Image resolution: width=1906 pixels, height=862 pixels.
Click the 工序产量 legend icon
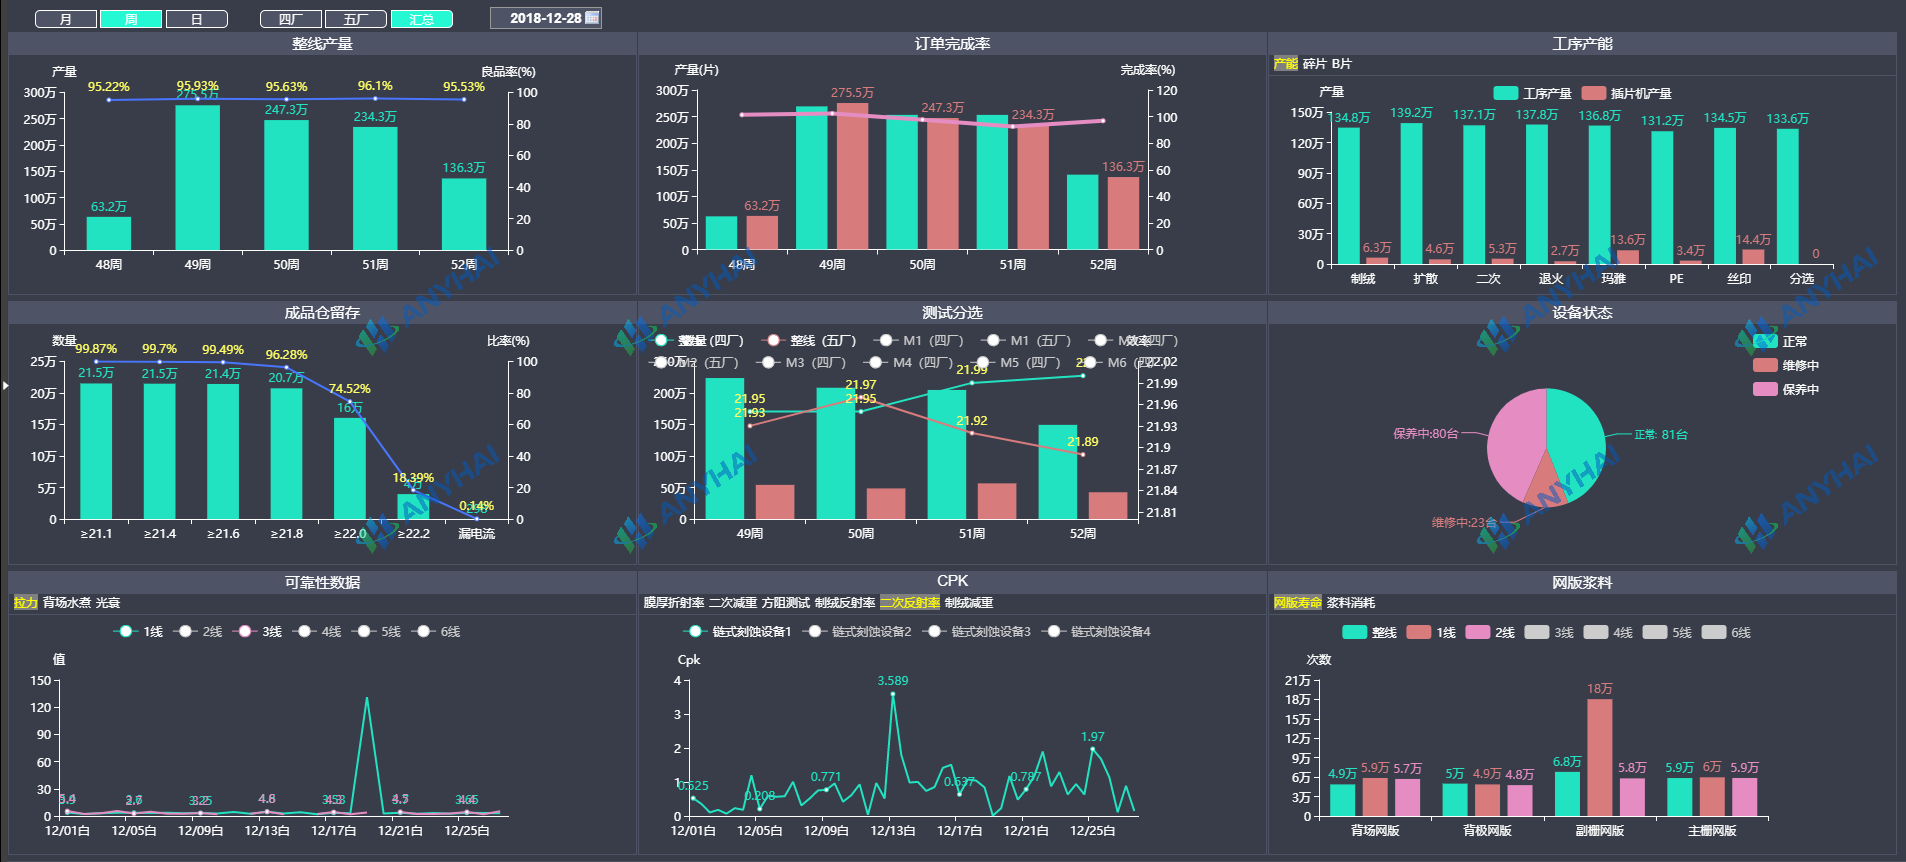coord(1505,93)
